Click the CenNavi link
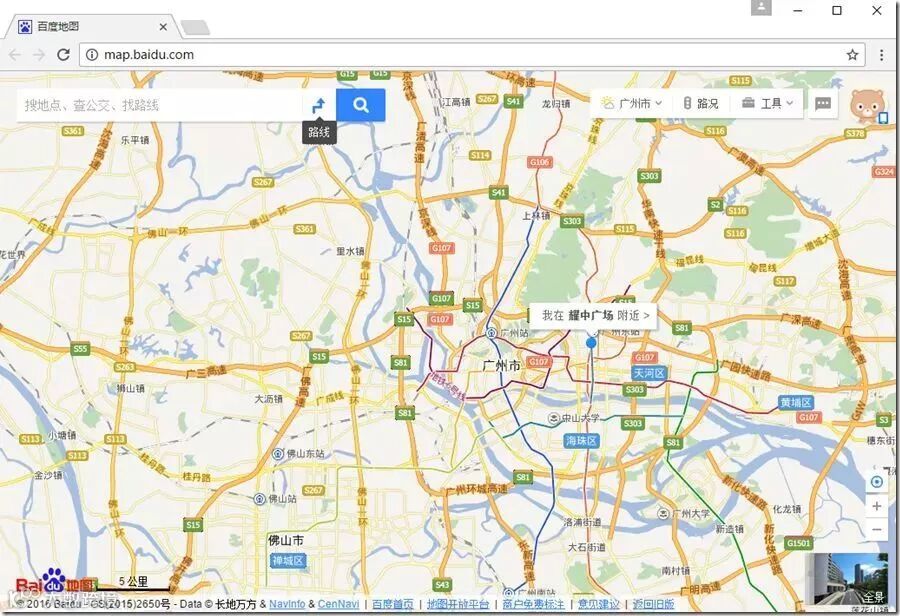The image size is (900, 616). pyautogui.click(x=338, y=604)
